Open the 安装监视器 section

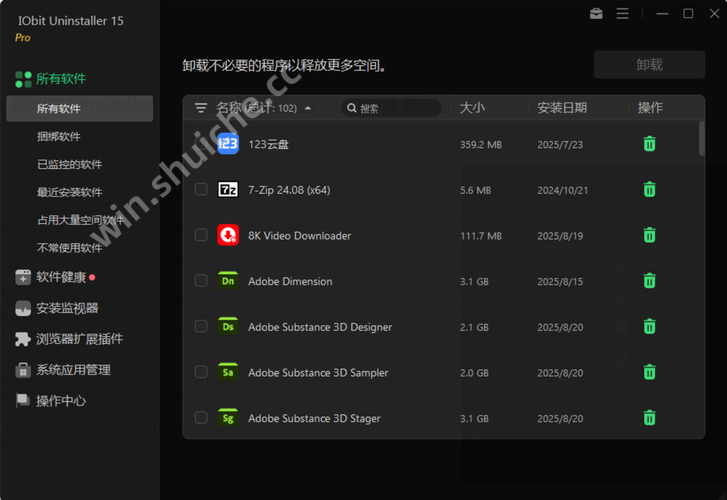click(67, 308)
